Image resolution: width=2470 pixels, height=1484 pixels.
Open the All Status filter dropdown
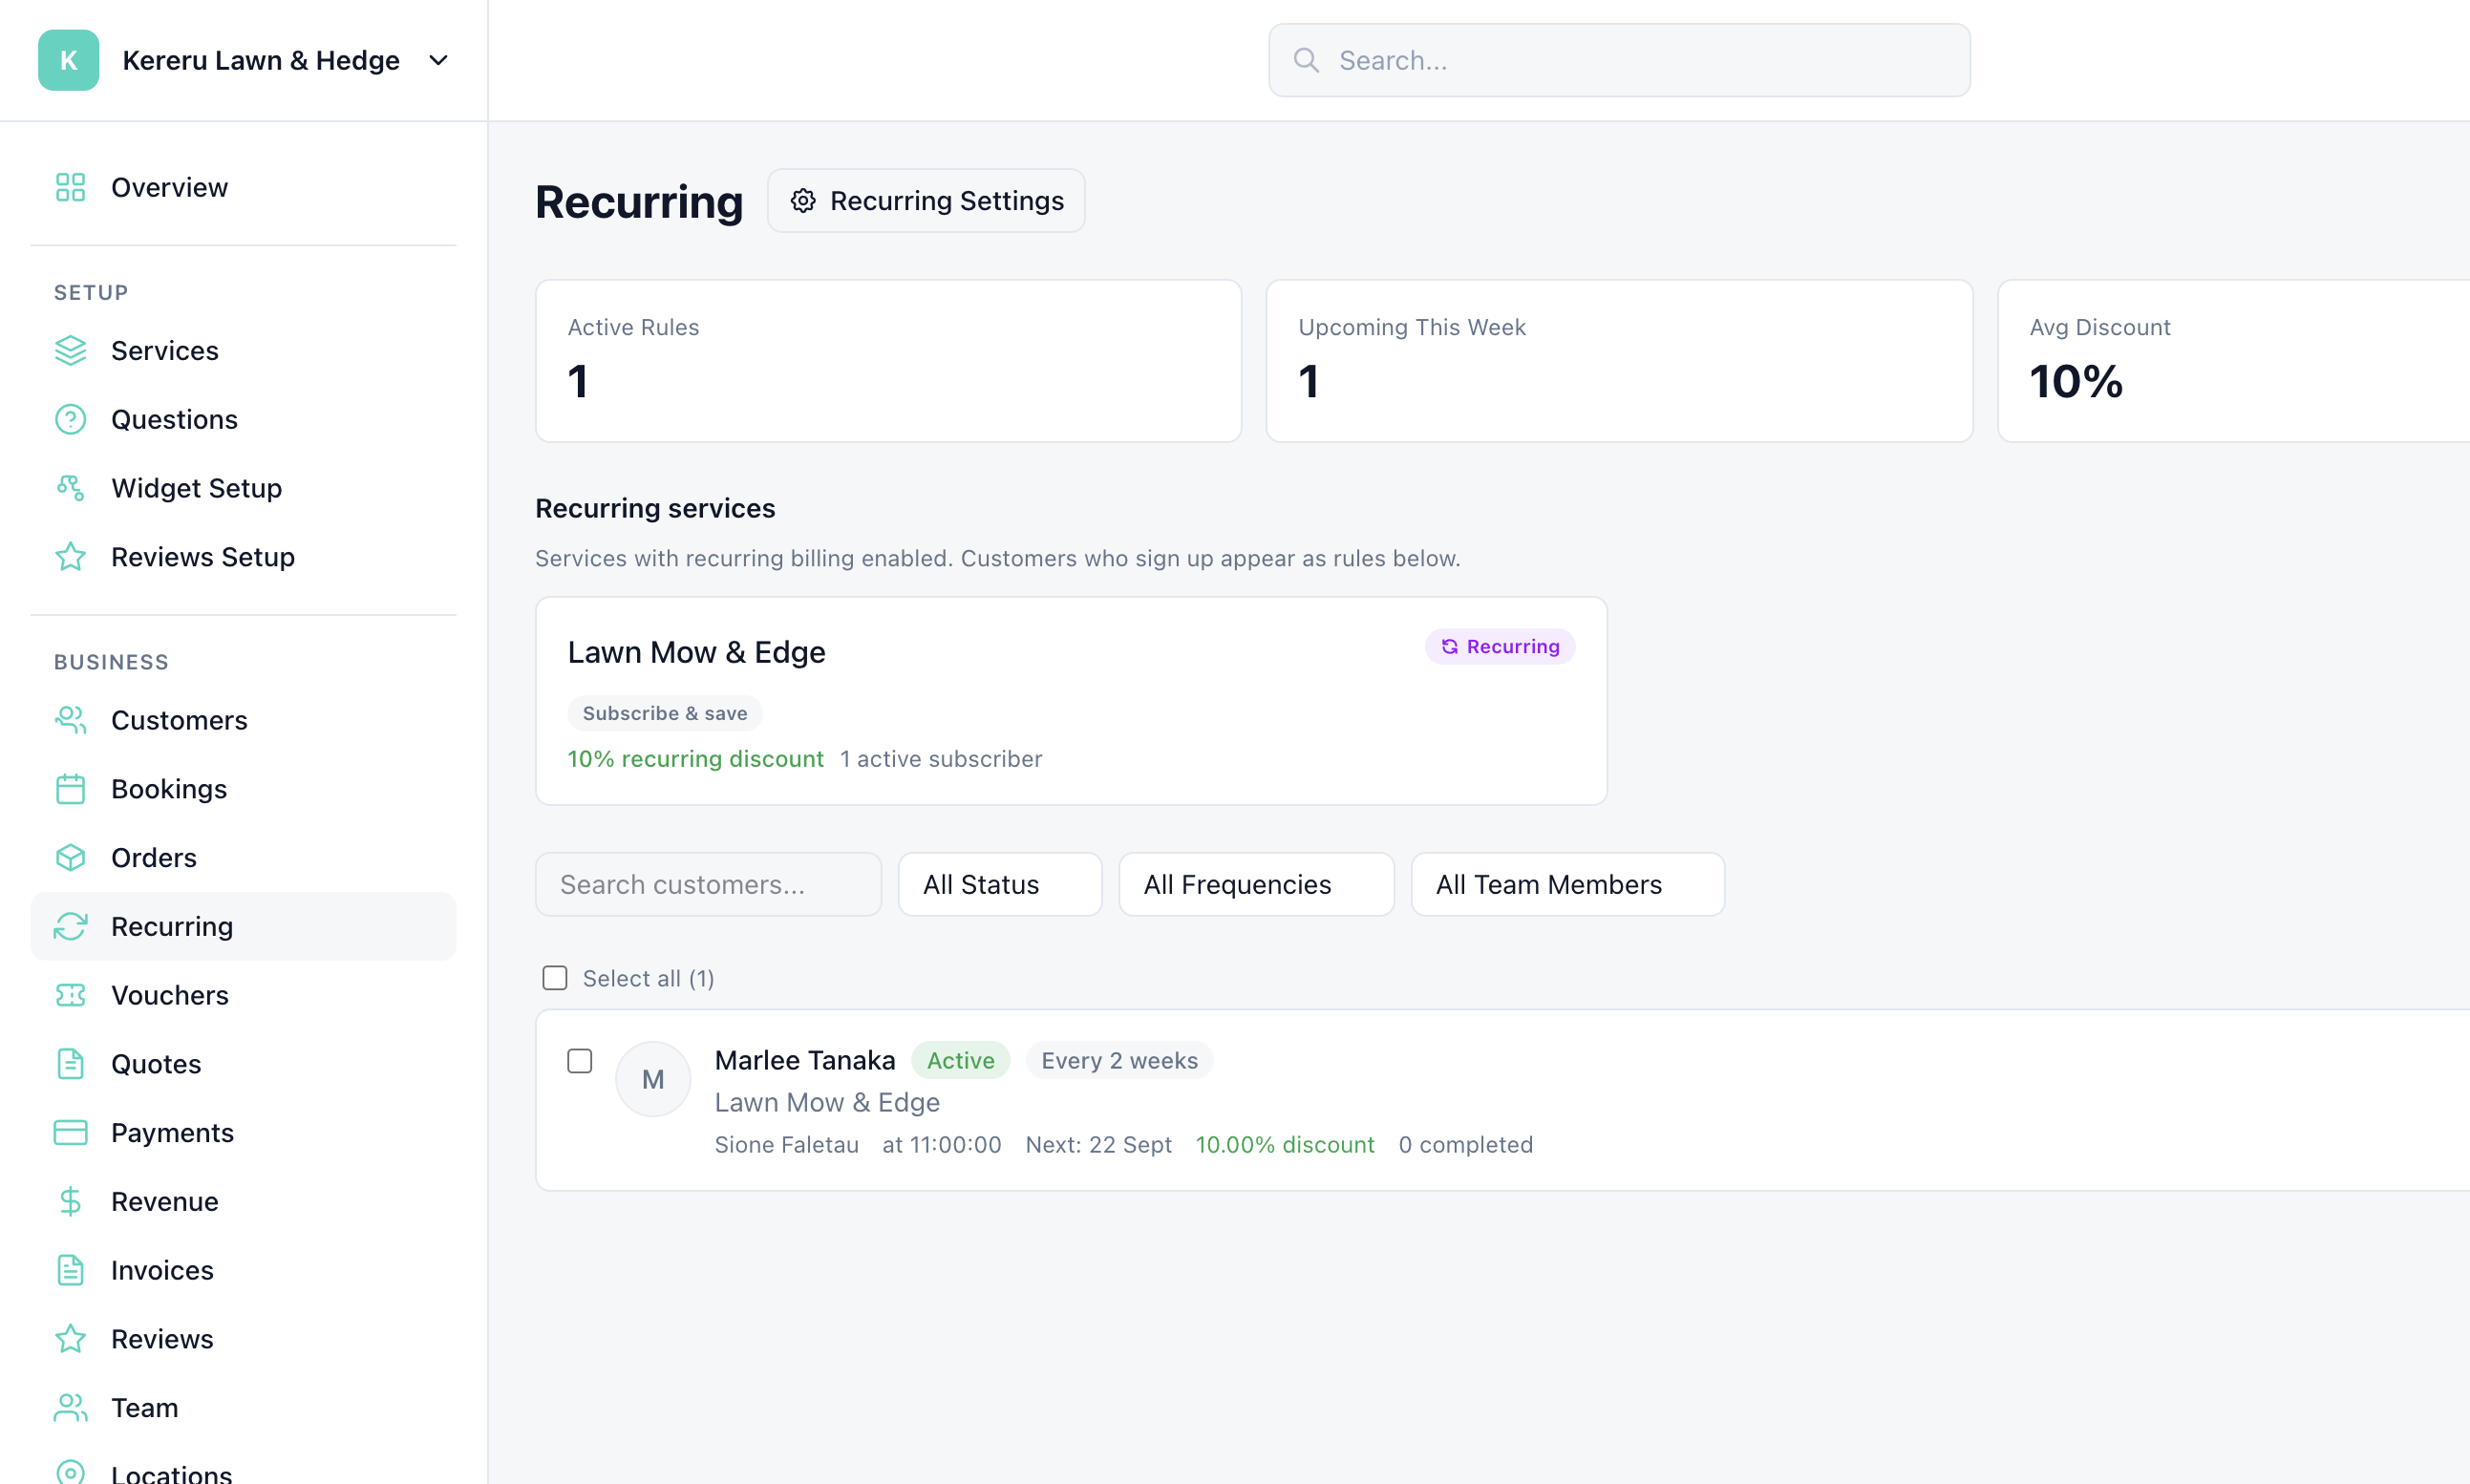click(x=1000, y=884)
